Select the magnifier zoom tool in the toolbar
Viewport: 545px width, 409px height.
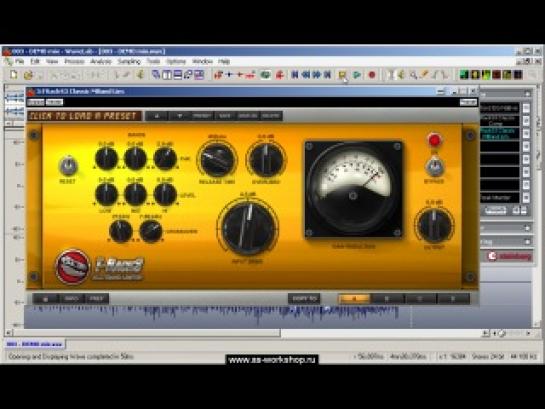(x=413, y=75)
